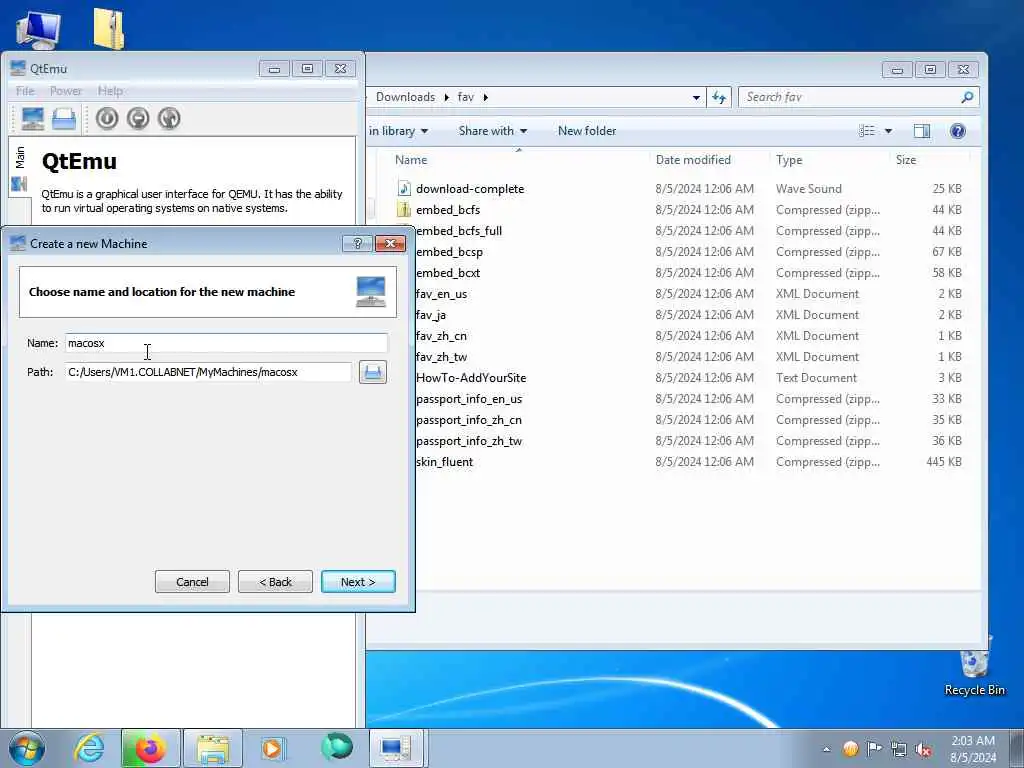Click New folder in Explorer toolbar
Image resolution: width=1024 pixels, height=768 pixels.
[587, 131]
